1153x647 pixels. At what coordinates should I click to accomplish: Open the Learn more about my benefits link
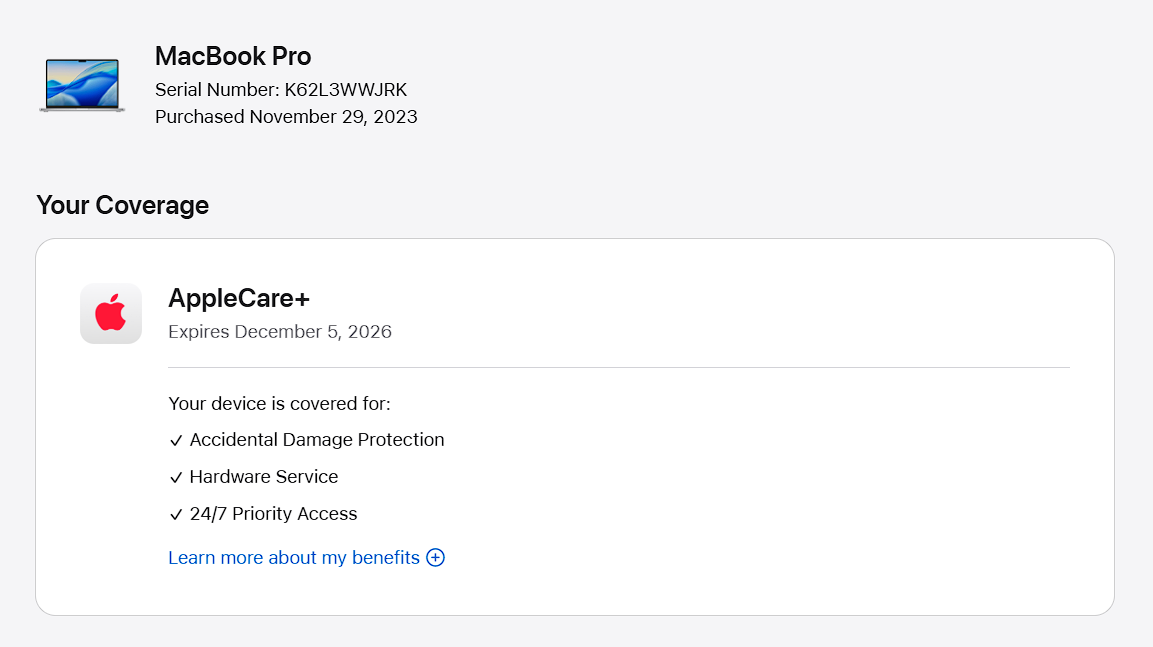click(294, 558)
